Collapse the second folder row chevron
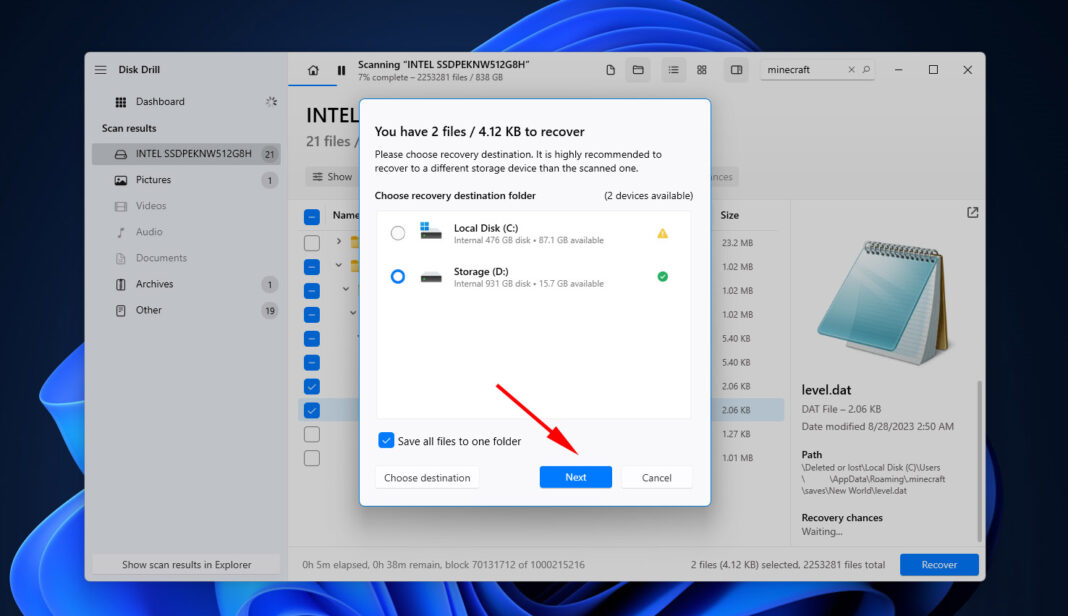This screenshot has height=616, width=1068. tap(339, 266)
